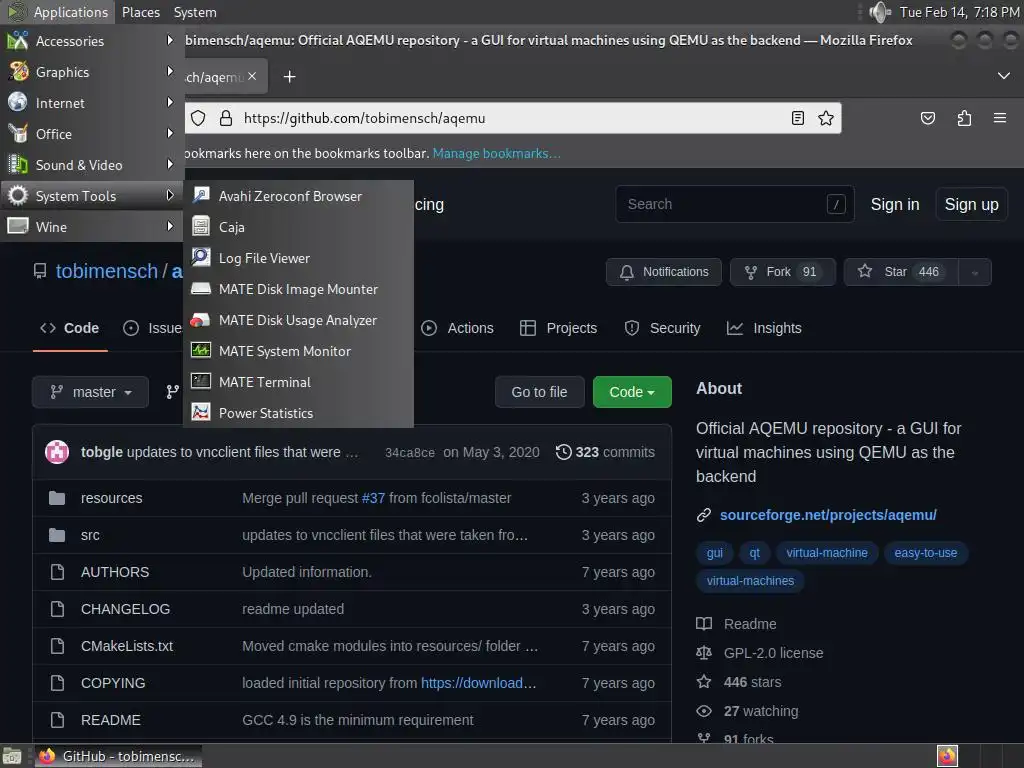Open Manage bookmarks link
Viewport: 1024px width, 768px height.
(496, 153)
